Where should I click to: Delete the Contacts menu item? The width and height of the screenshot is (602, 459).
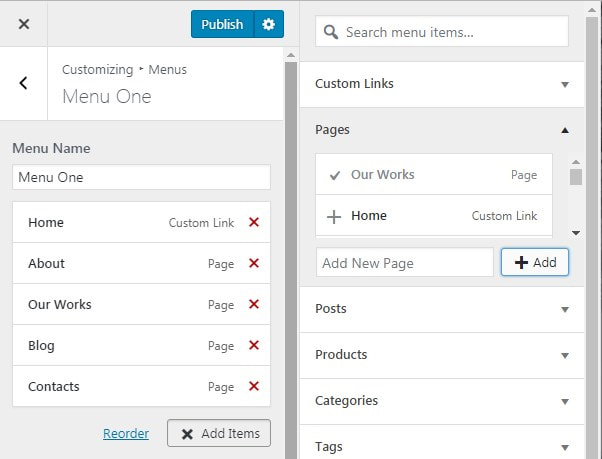click(254, 386)
